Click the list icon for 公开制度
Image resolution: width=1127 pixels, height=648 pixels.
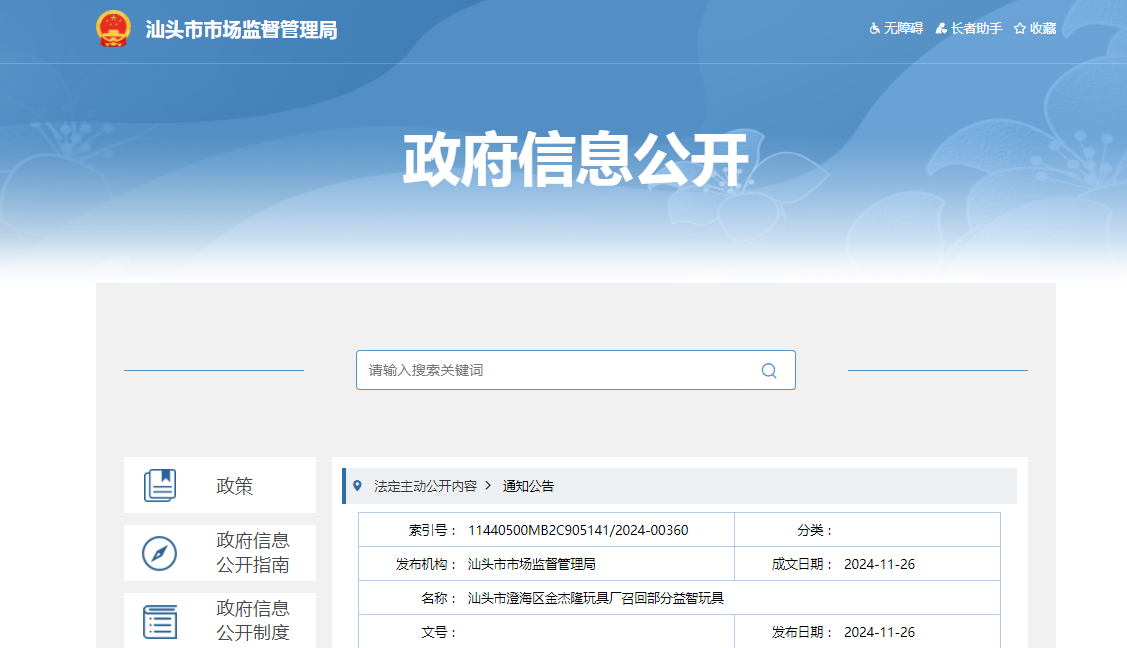pyautogui.click(x=160, y=621)
